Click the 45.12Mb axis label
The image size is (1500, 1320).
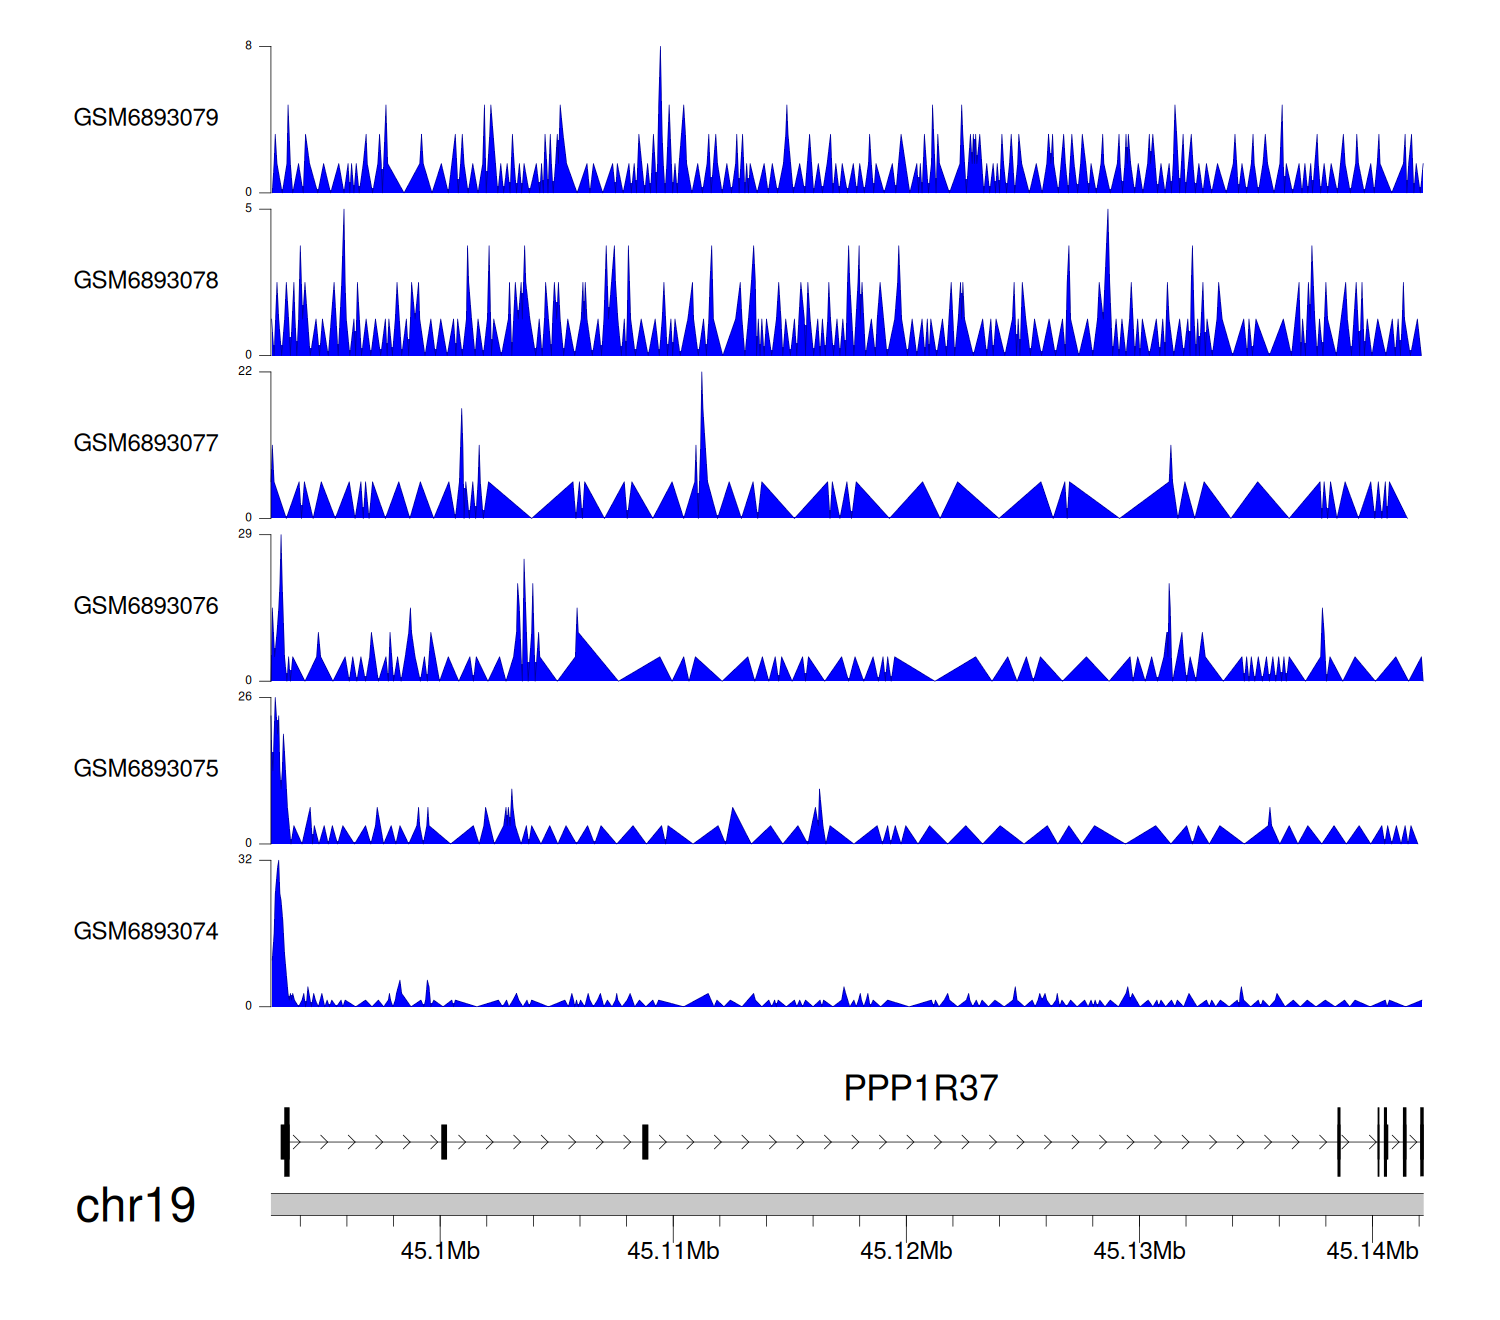pyautogui.click(x=906, y=1251)
